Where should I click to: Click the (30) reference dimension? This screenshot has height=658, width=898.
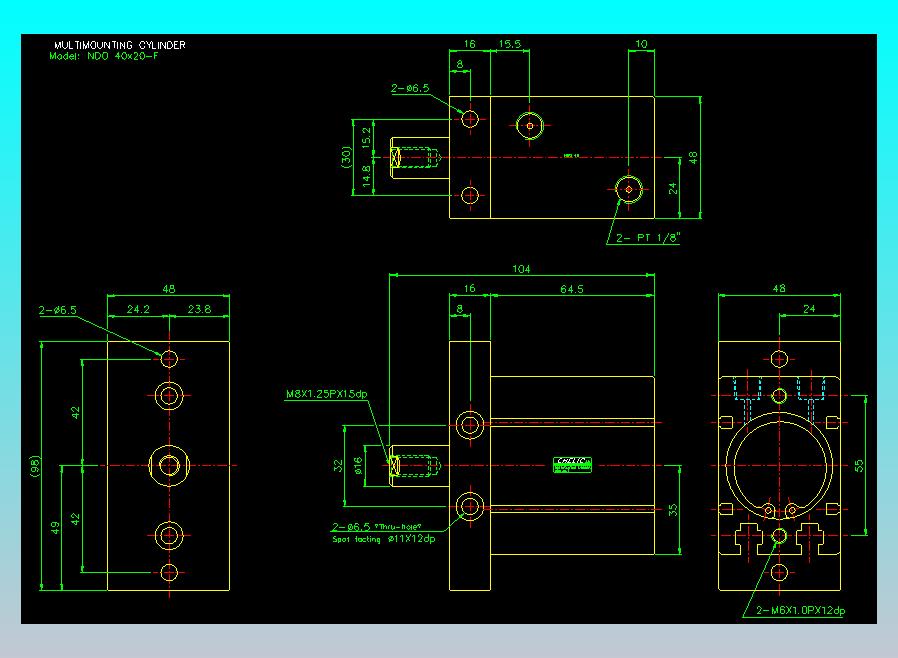point(346,157)
